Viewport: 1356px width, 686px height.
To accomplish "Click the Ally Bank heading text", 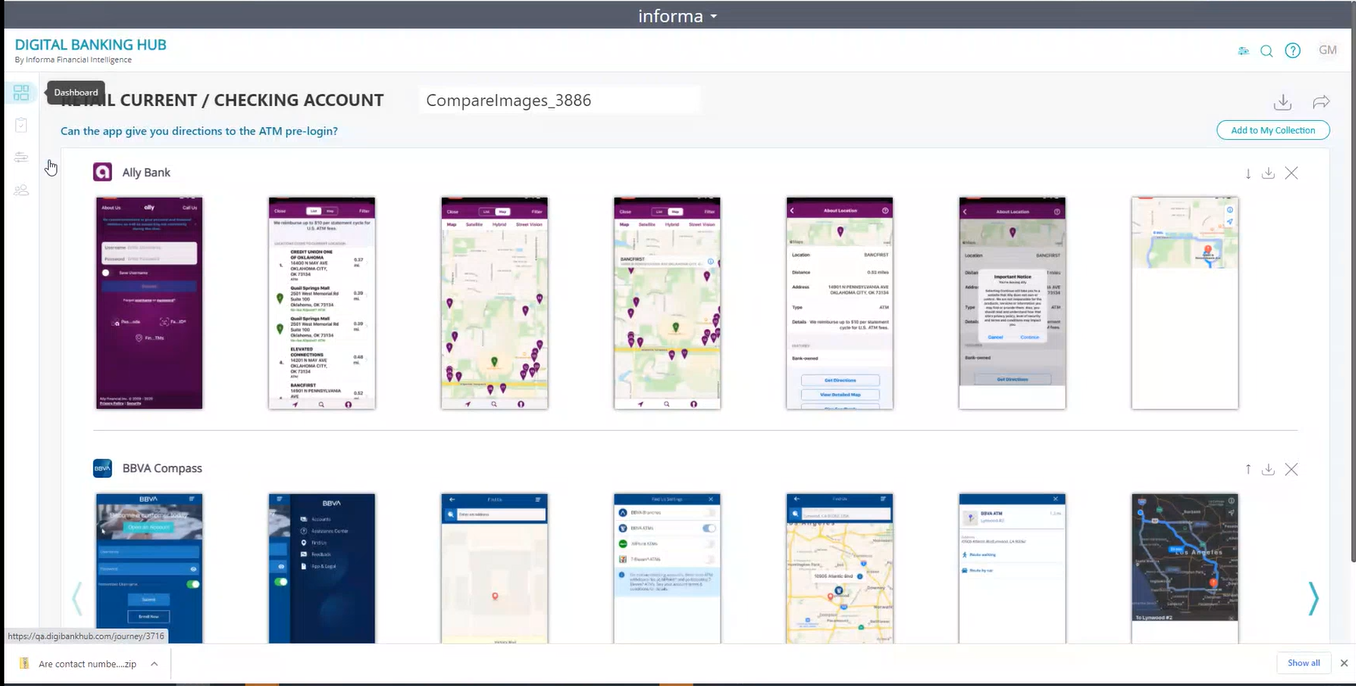I will pos(146,173).
